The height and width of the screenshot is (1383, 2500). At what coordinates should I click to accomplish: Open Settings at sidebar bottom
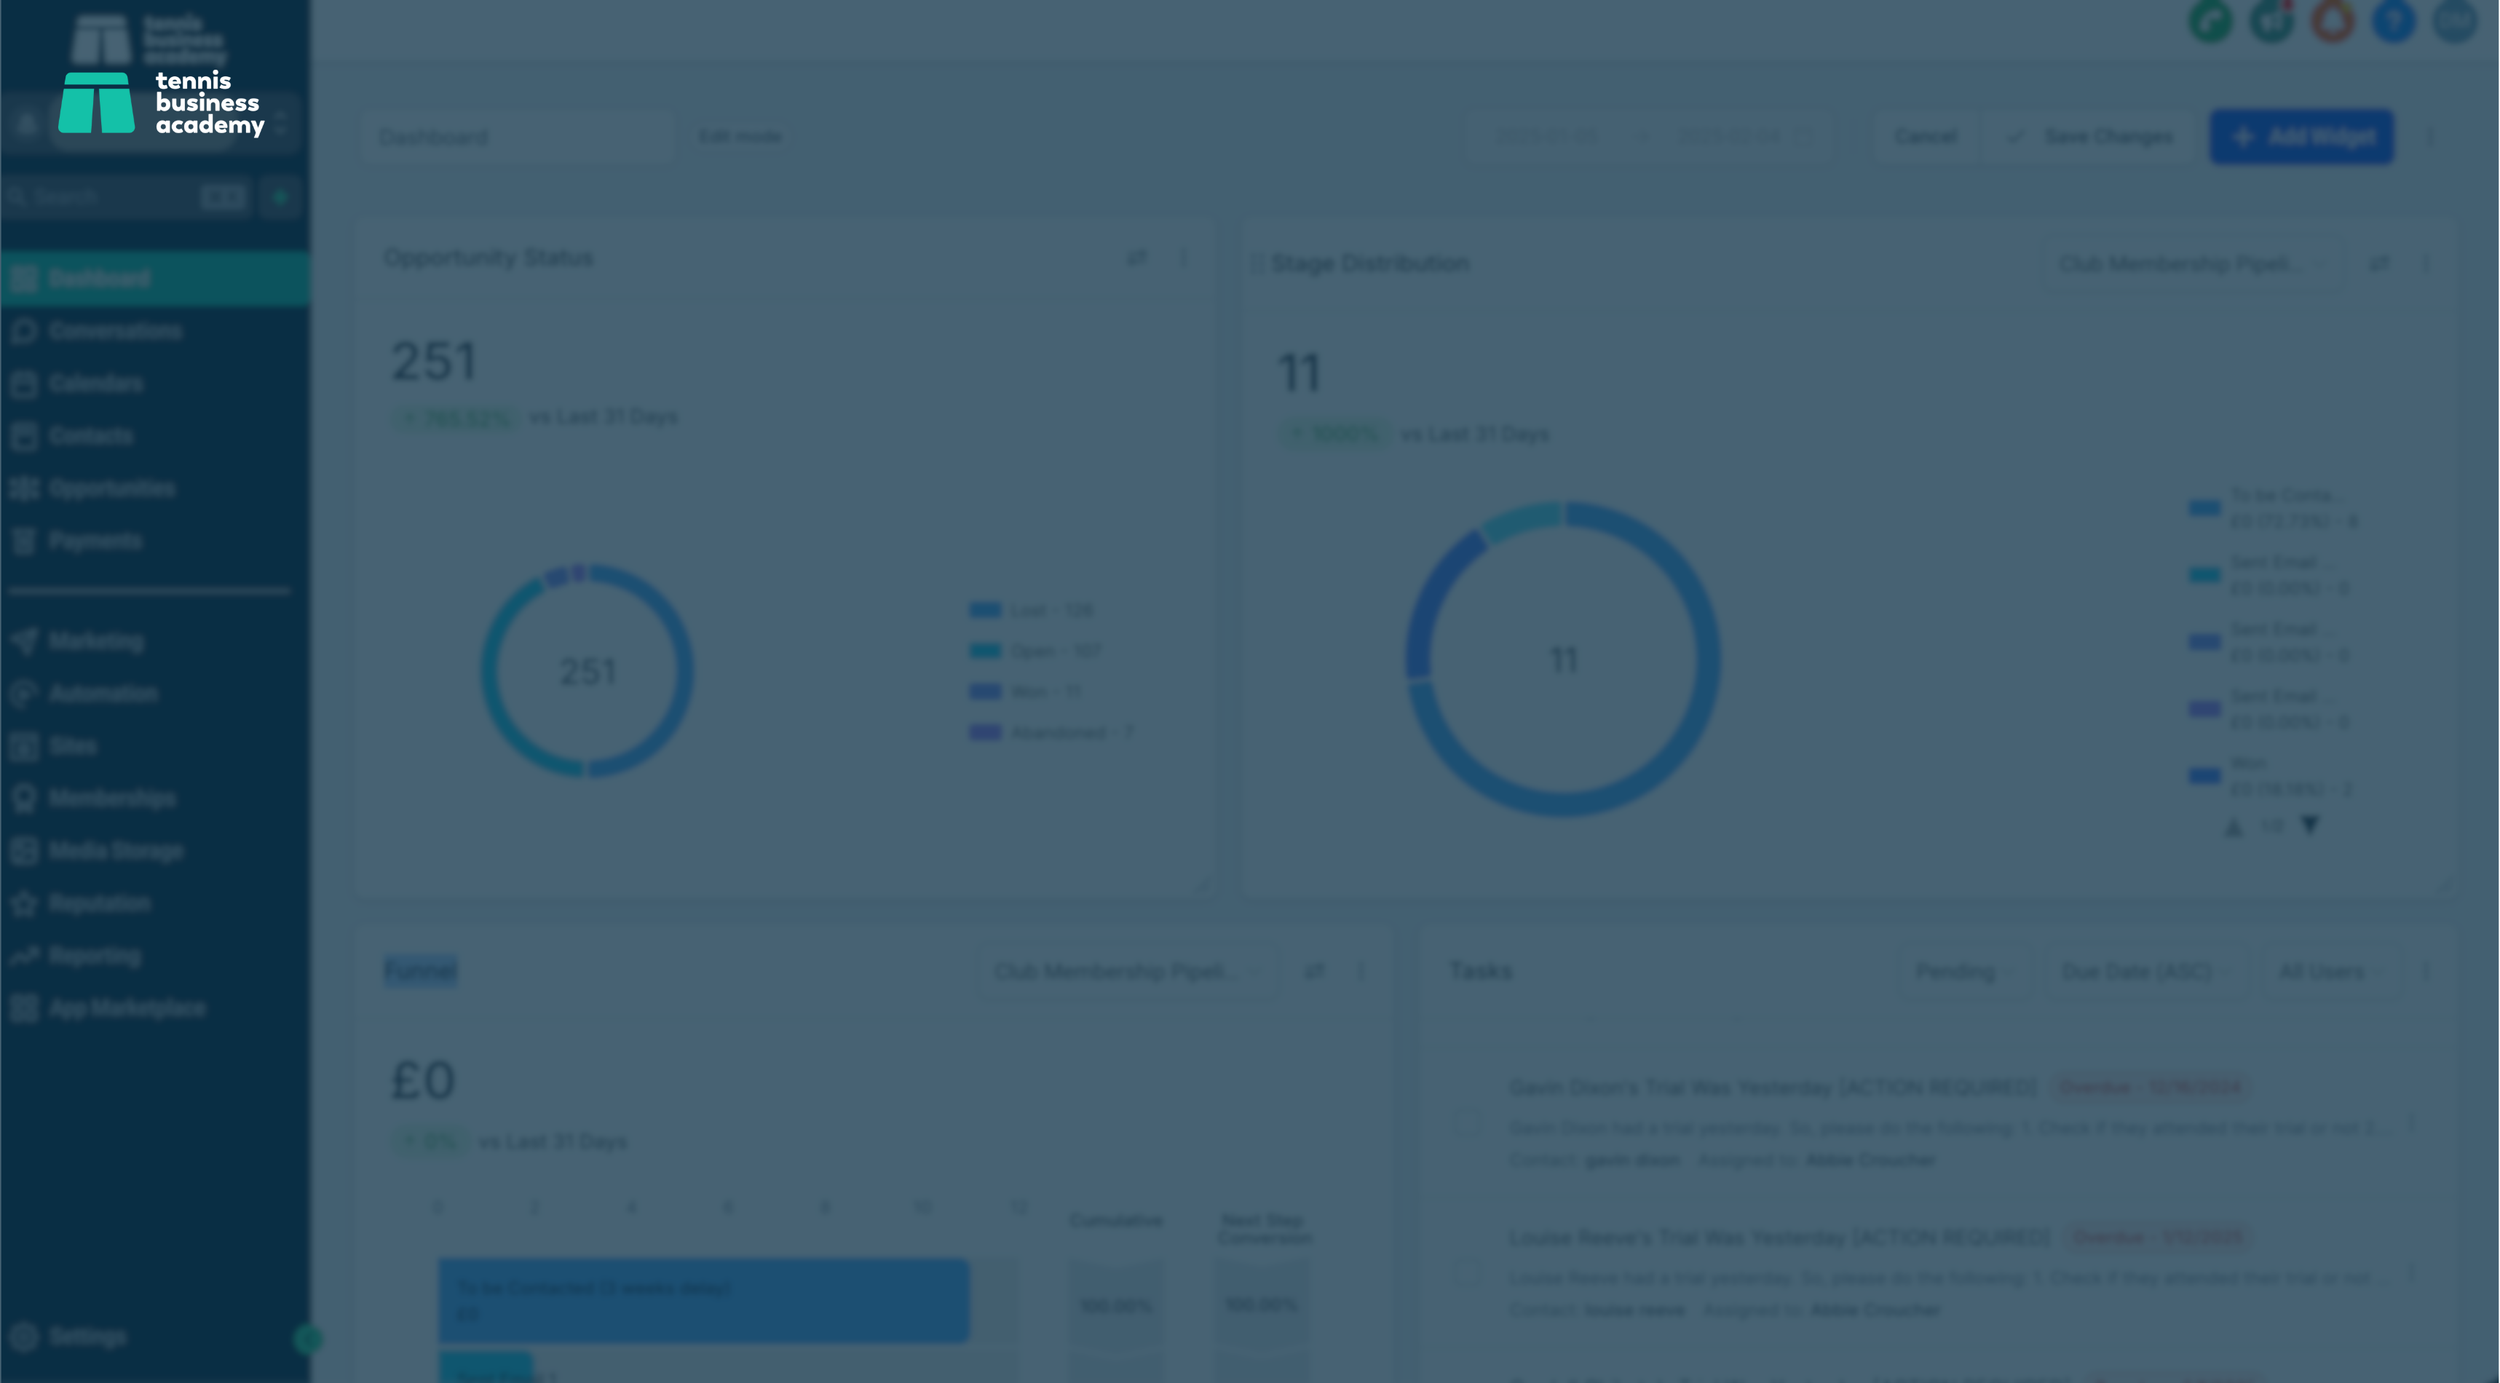pos(86,1337)
